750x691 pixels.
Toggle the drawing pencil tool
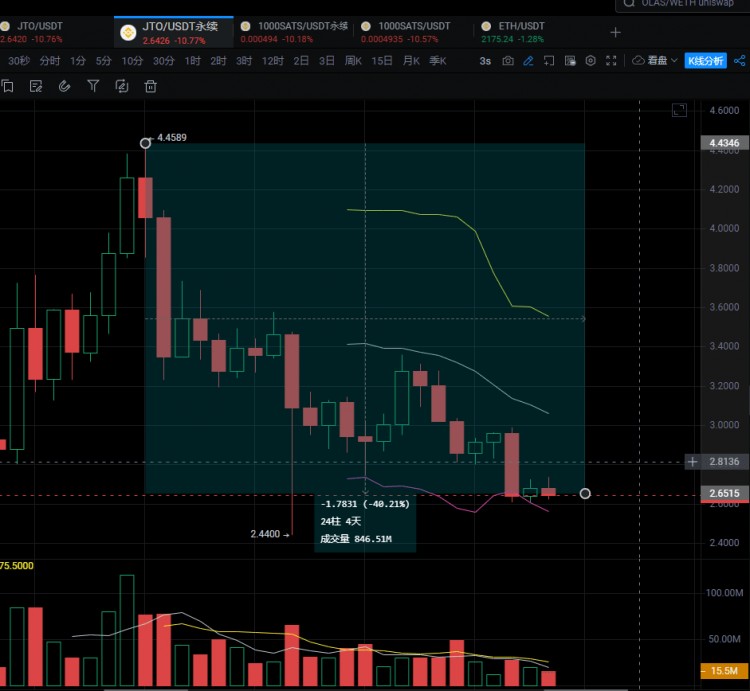(x=528, y=61)
